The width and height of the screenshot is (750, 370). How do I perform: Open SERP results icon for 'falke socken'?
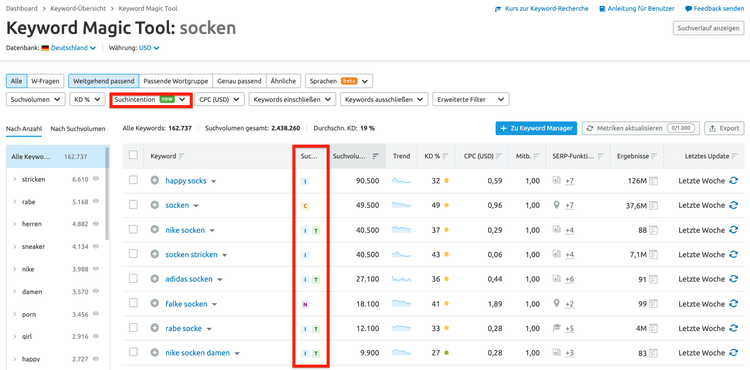(653, 304)
